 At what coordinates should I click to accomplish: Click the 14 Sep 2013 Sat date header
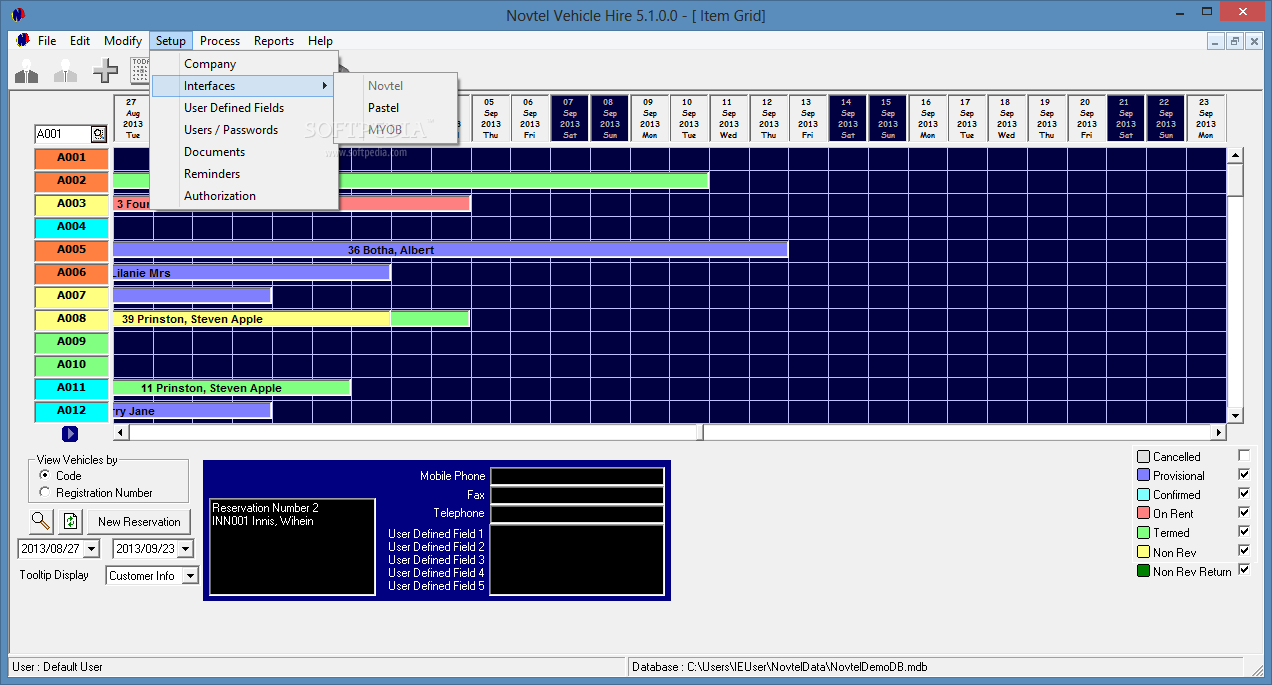coord(848,118)
